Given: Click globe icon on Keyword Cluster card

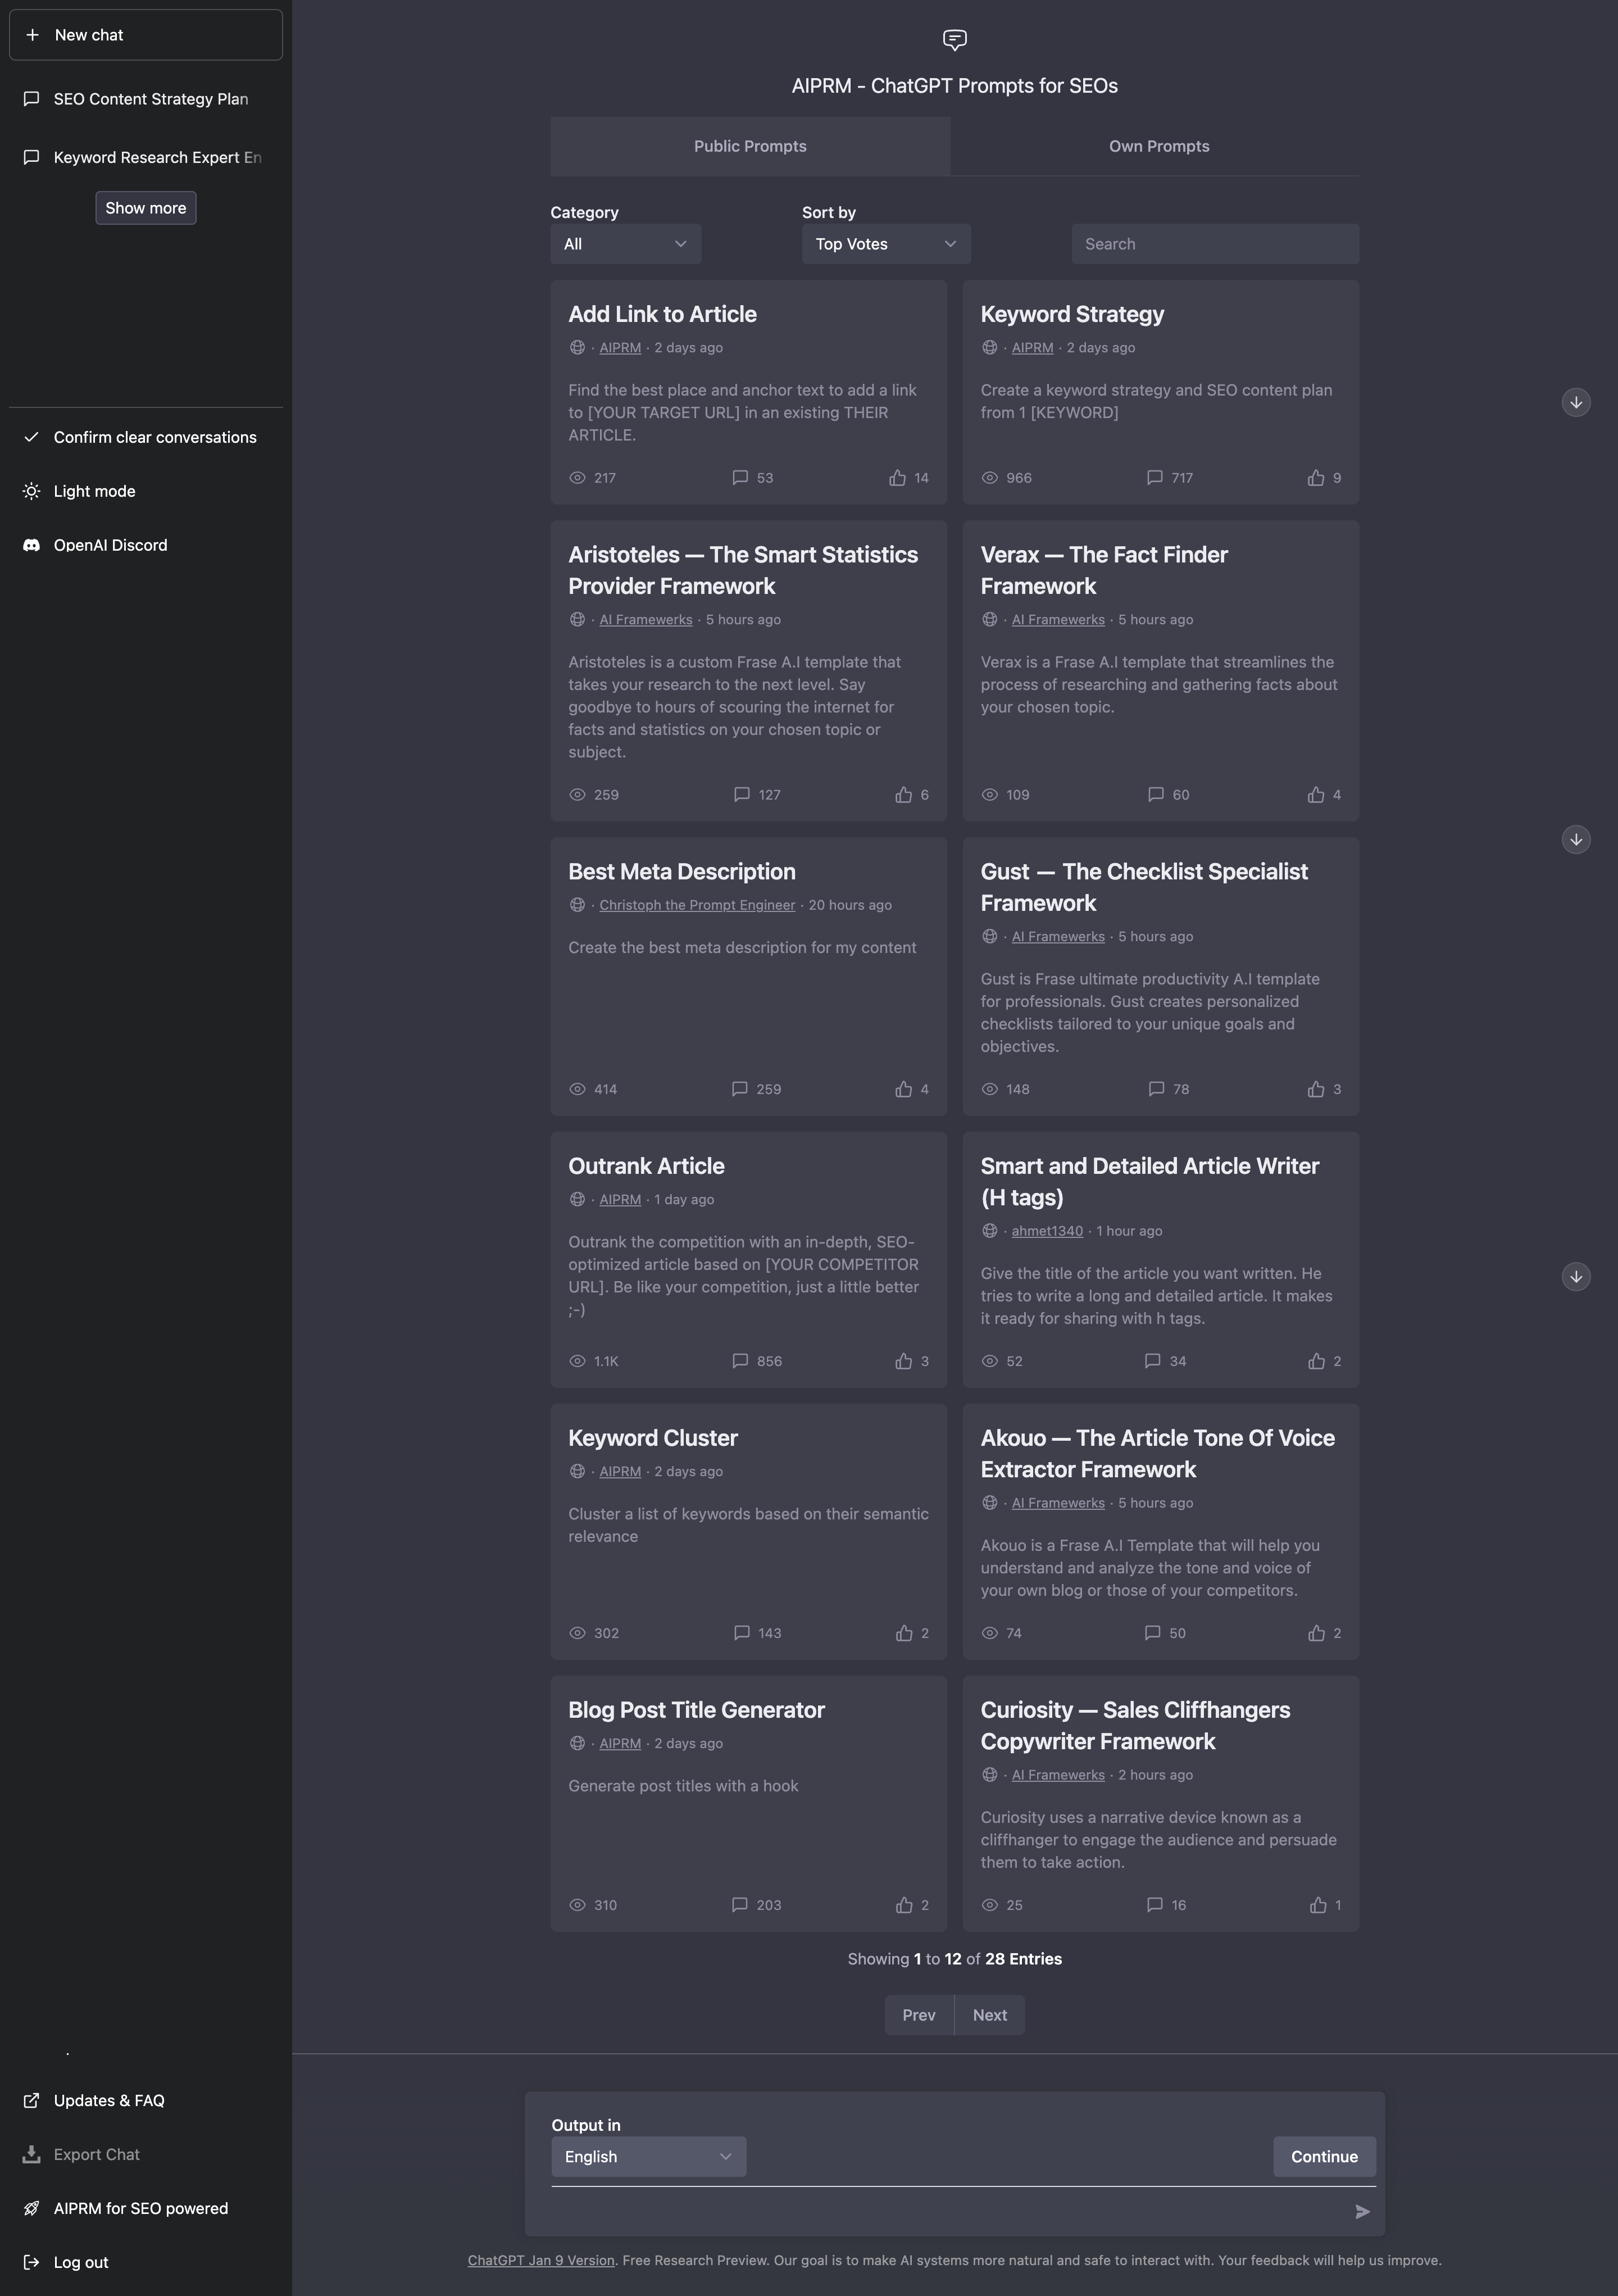Looking at the screenshot, I should pyautogui.click(x=577, y=1471).
